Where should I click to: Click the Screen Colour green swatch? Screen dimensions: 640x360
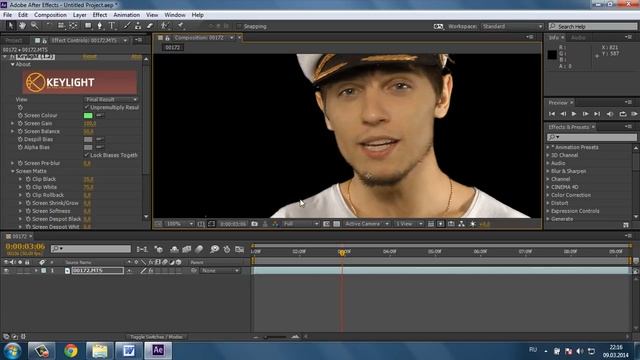(x=88, y=116)
